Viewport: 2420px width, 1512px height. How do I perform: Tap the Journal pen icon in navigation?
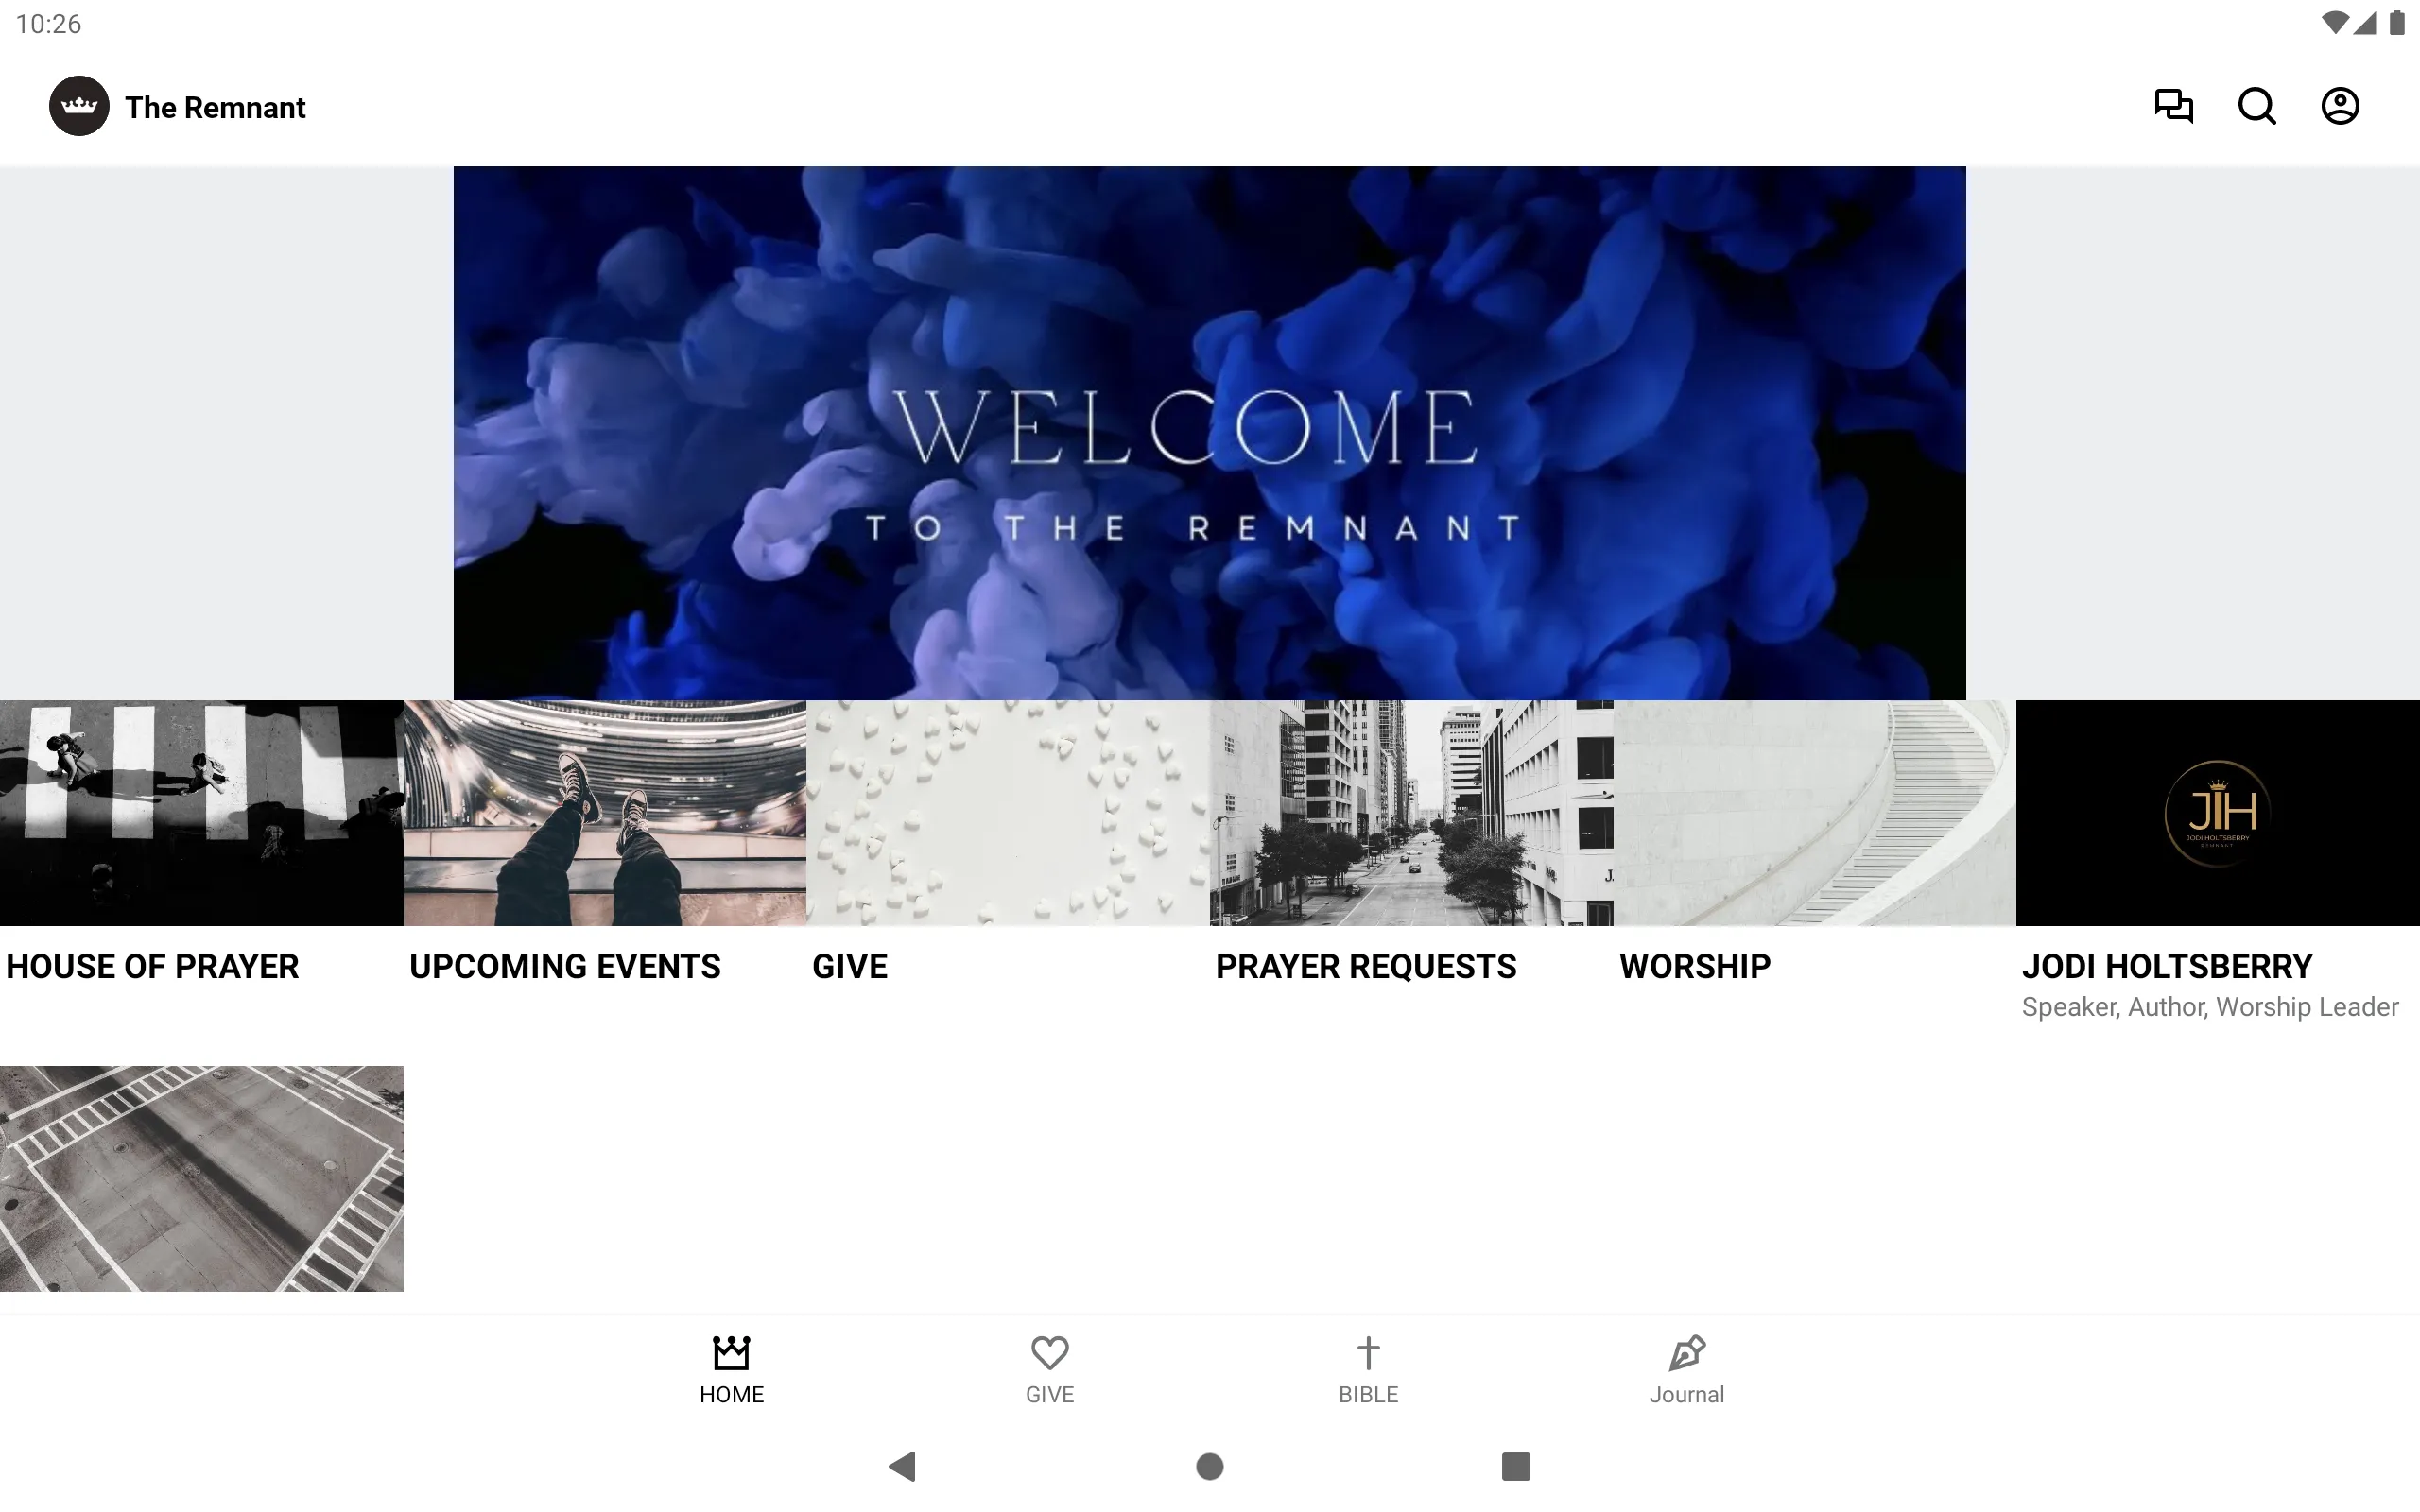[1686, 1351]
